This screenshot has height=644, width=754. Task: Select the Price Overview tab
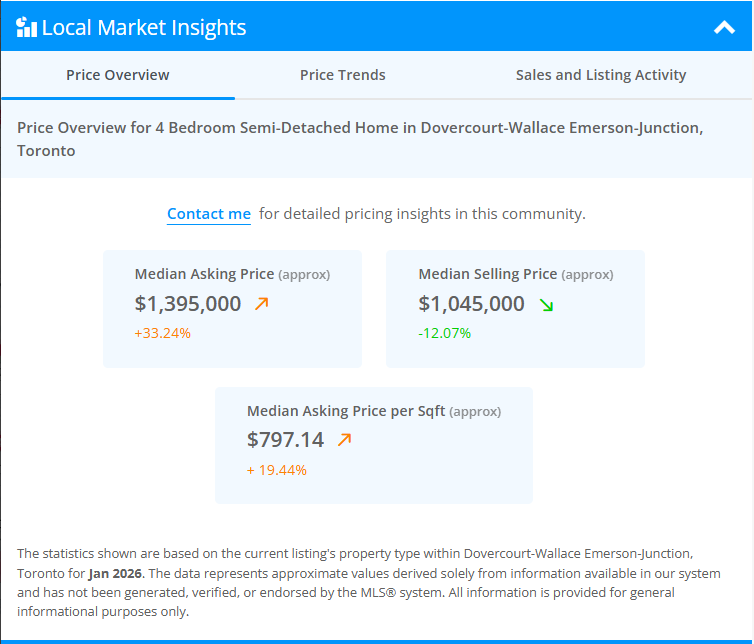click(118, 75)
